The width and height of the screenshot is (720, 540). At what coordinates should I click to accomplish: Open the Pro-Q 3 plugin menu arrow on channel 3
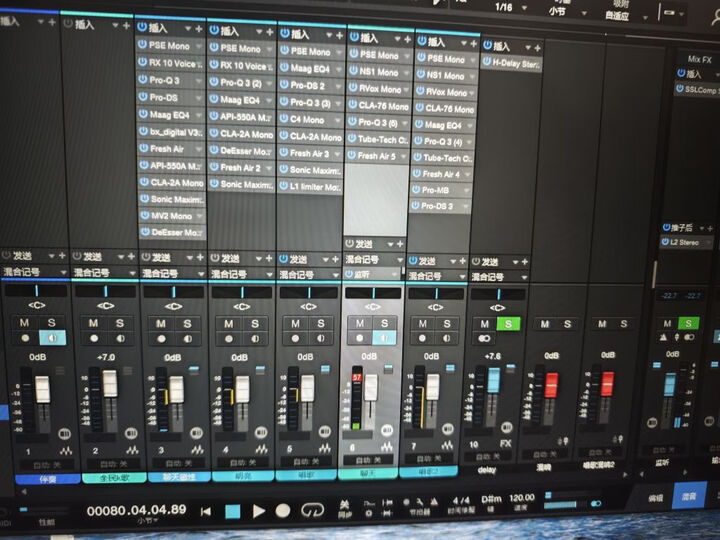[x=198, y=80]
